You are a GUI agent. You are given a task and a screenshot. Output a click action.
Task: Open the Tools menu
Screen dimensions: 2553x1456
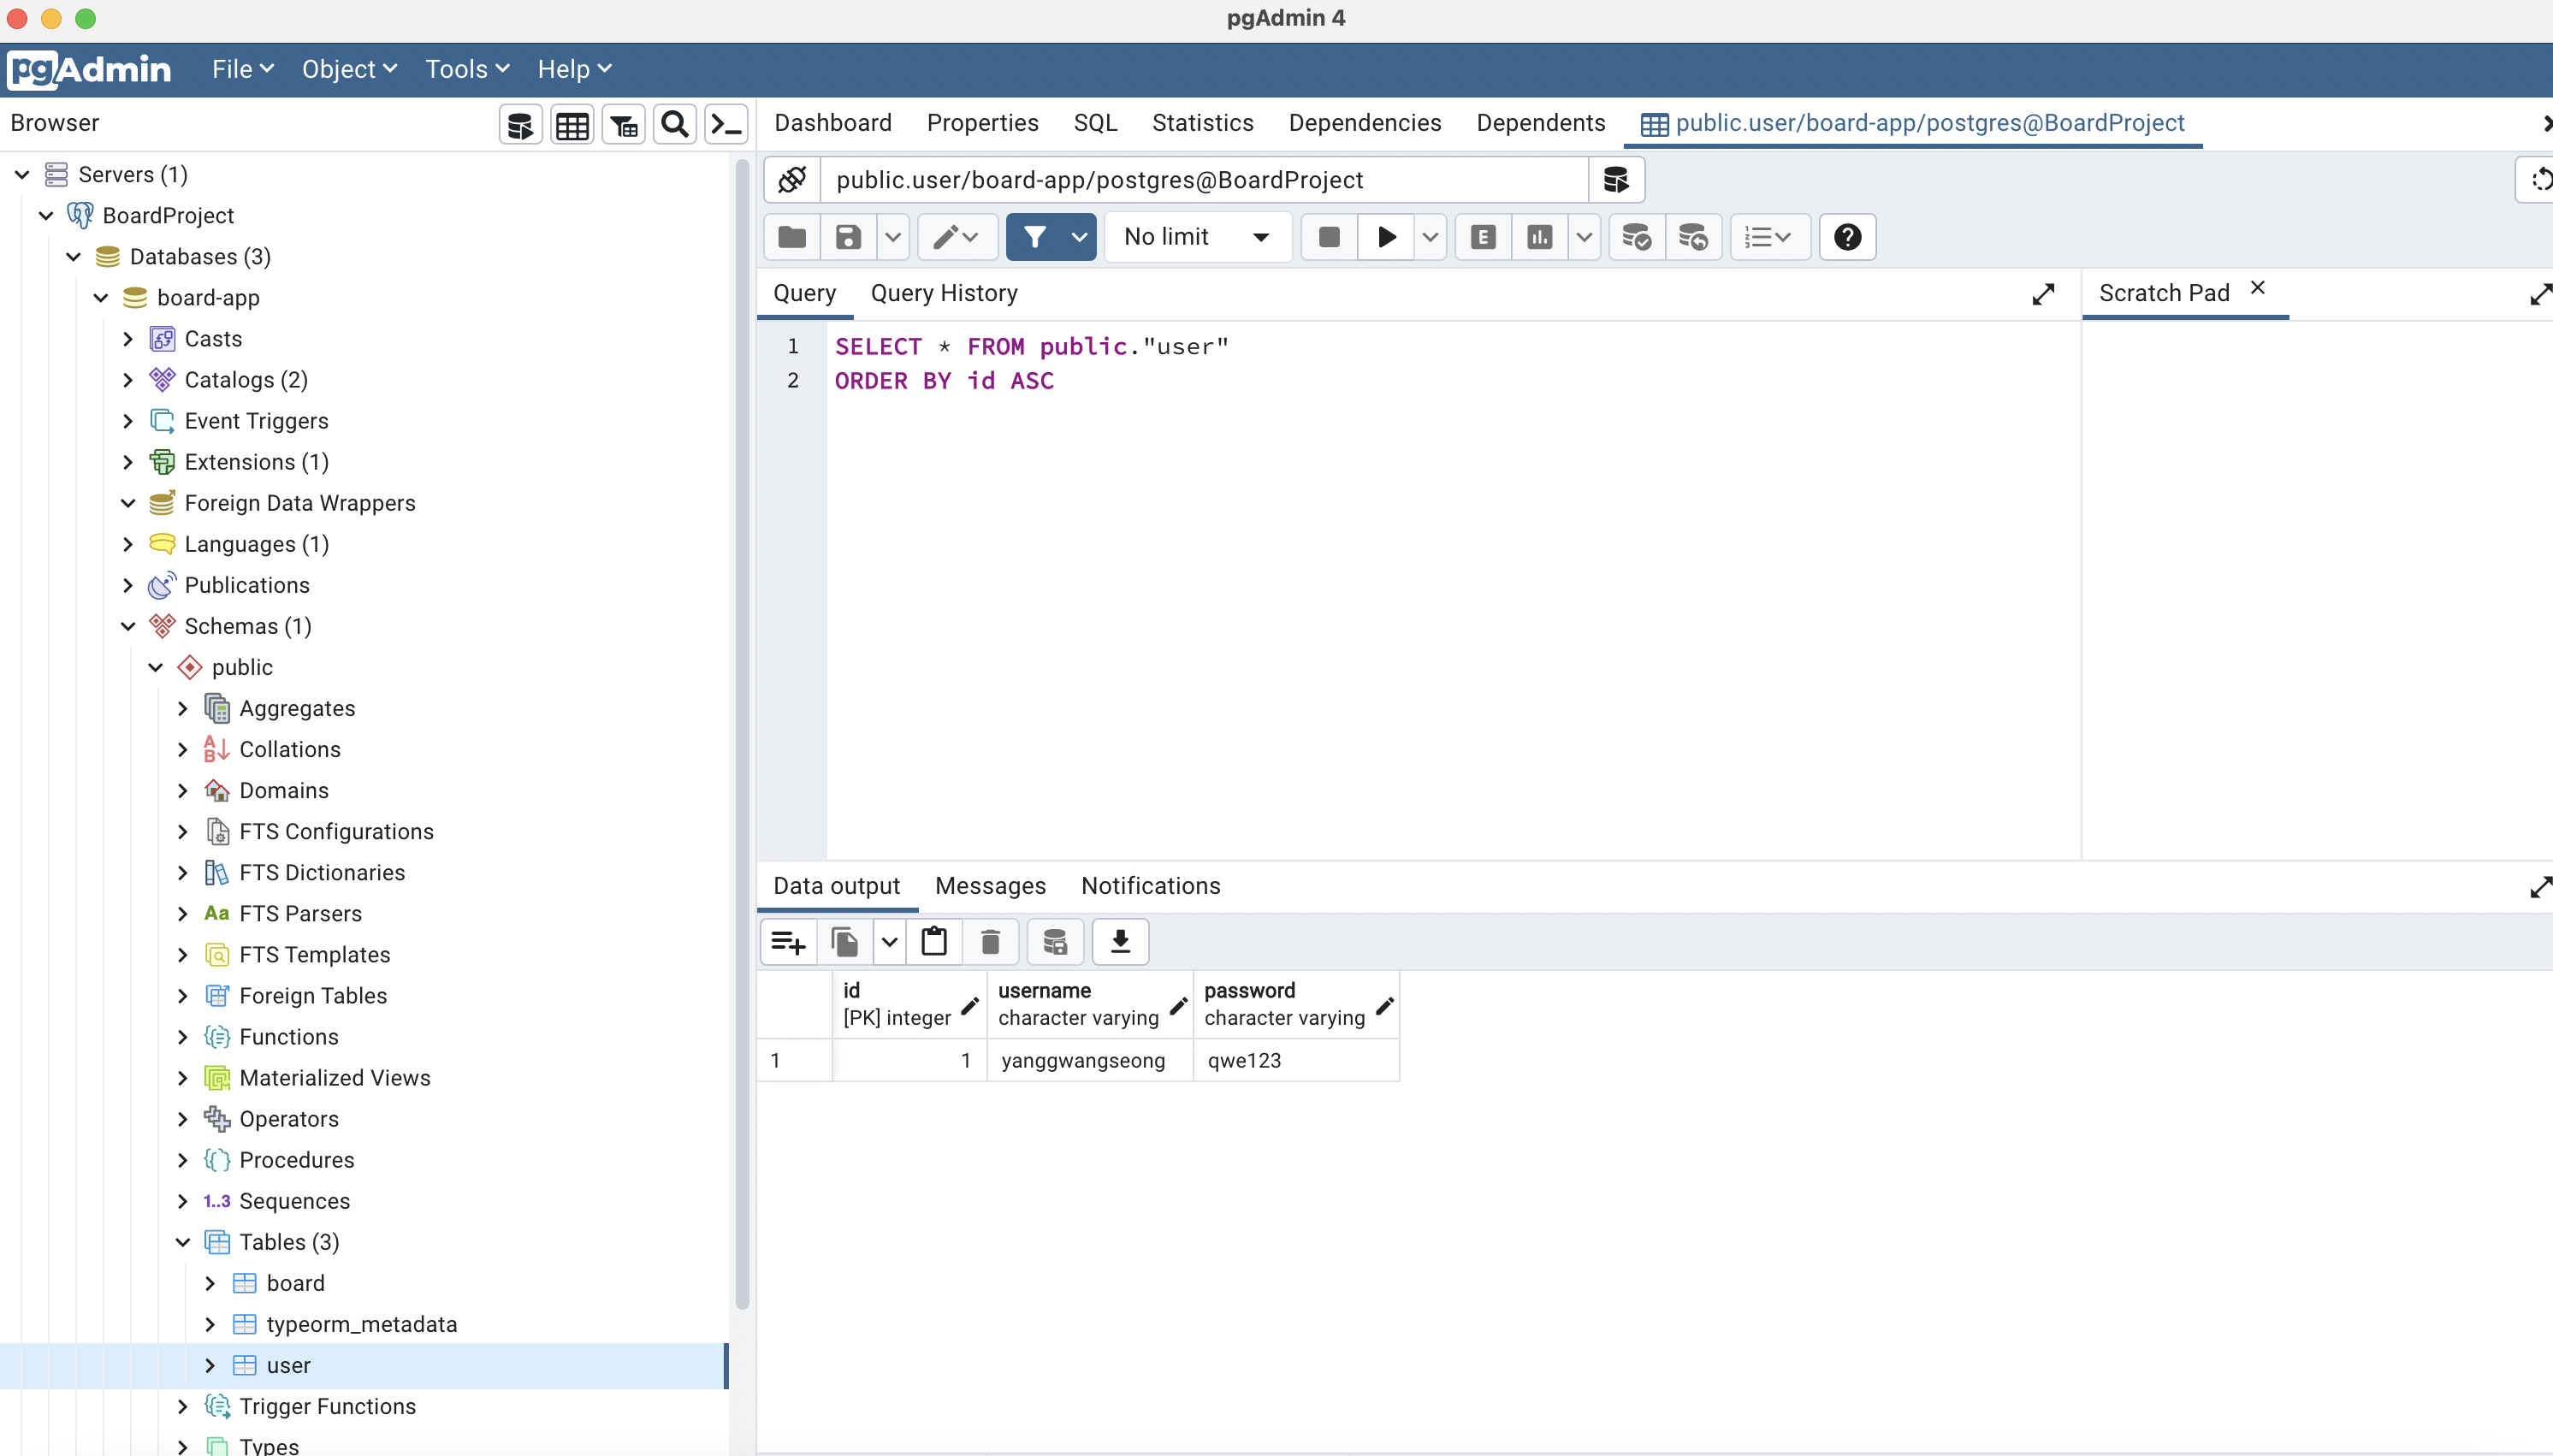[467, 69]
